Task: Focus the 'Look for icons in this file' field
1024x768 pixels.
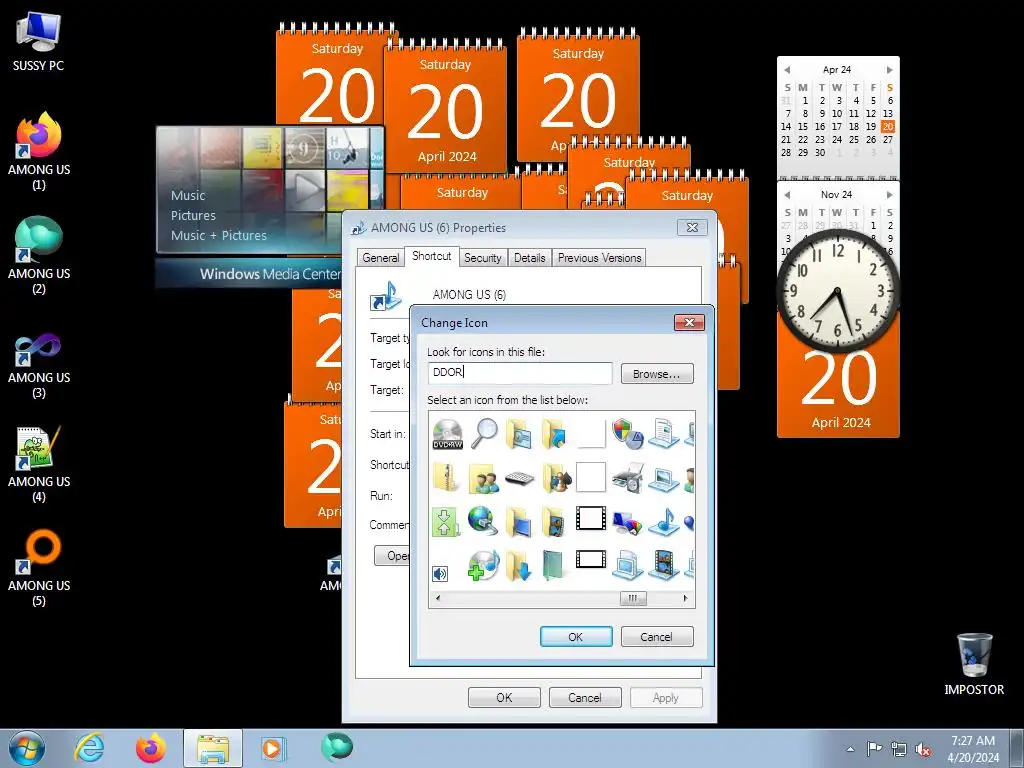Action: (520, 373)
